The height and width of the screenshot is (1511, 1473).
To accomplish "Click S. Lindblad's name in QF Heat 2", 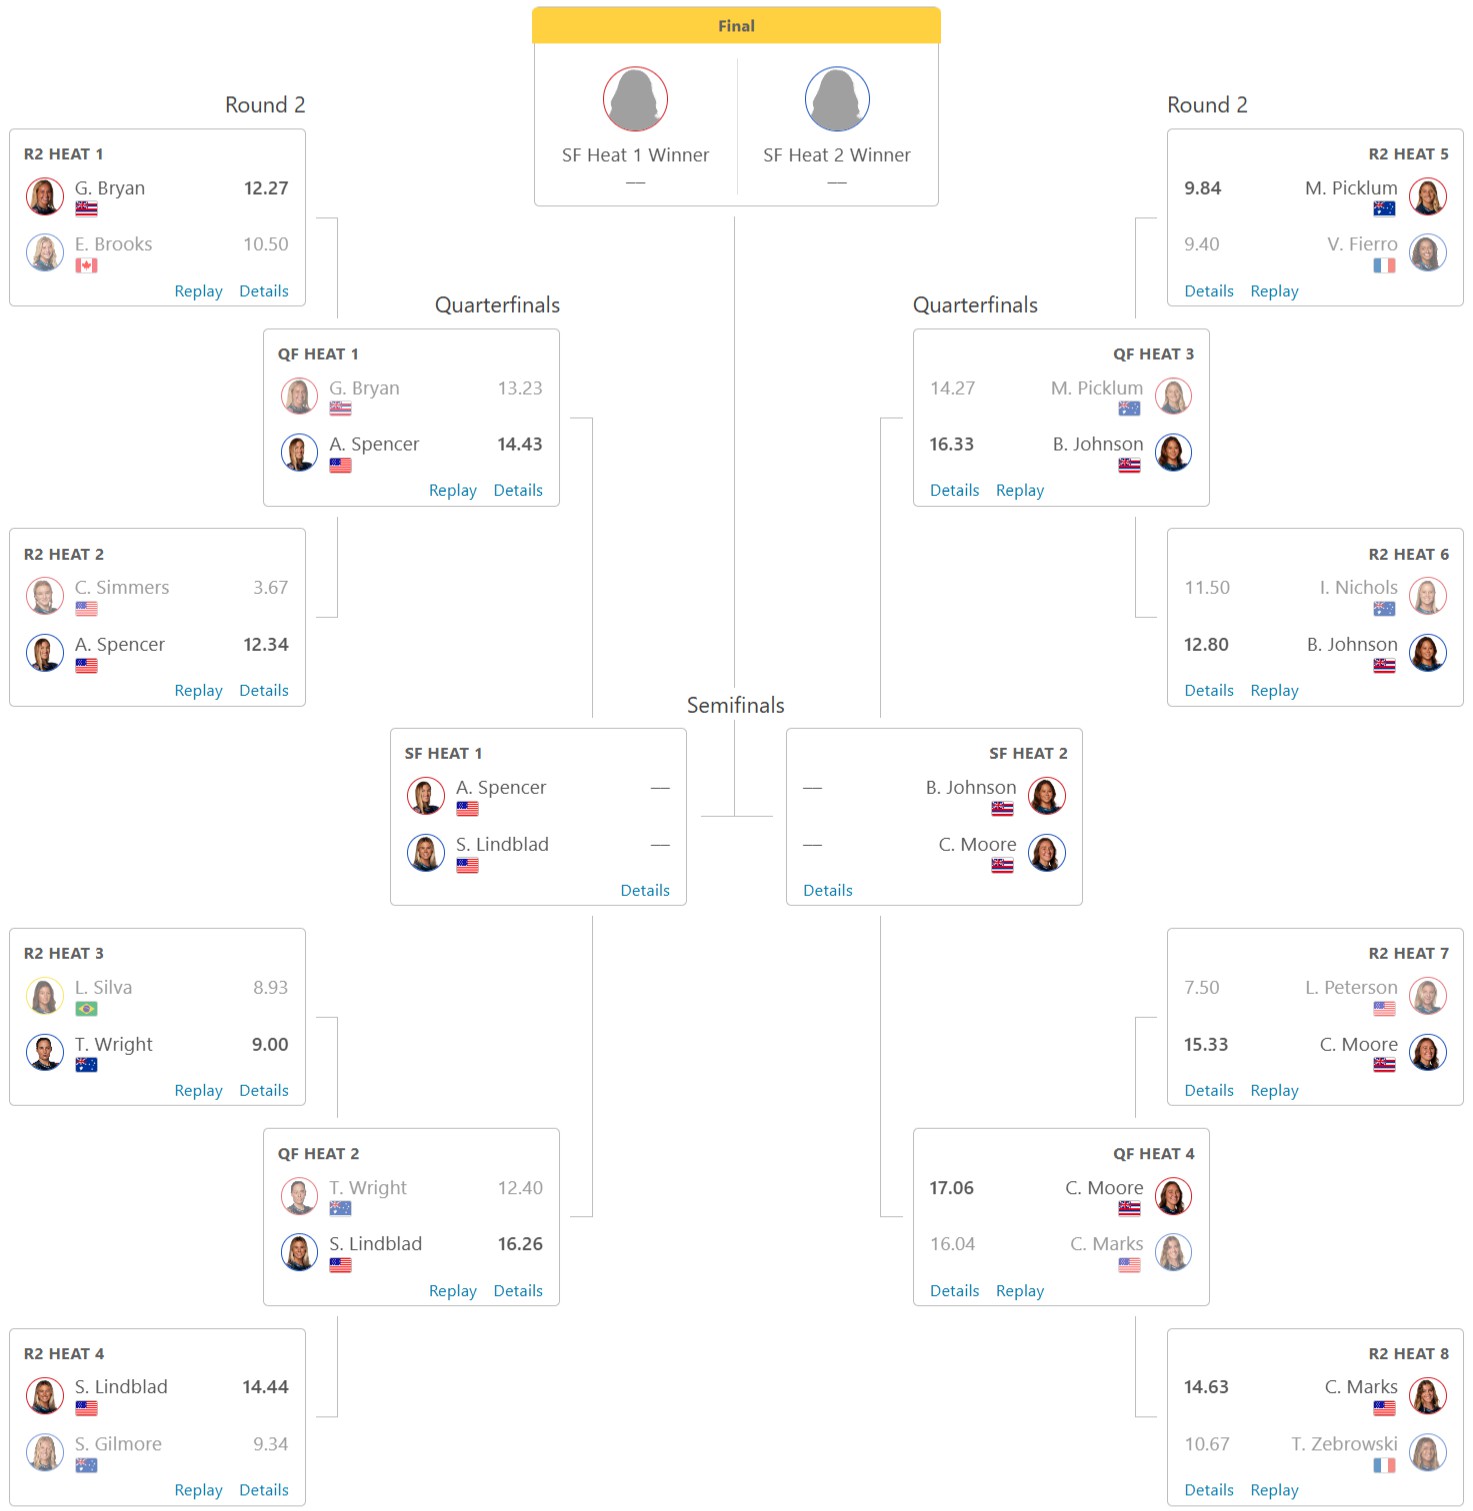I will click(376, 1244).
